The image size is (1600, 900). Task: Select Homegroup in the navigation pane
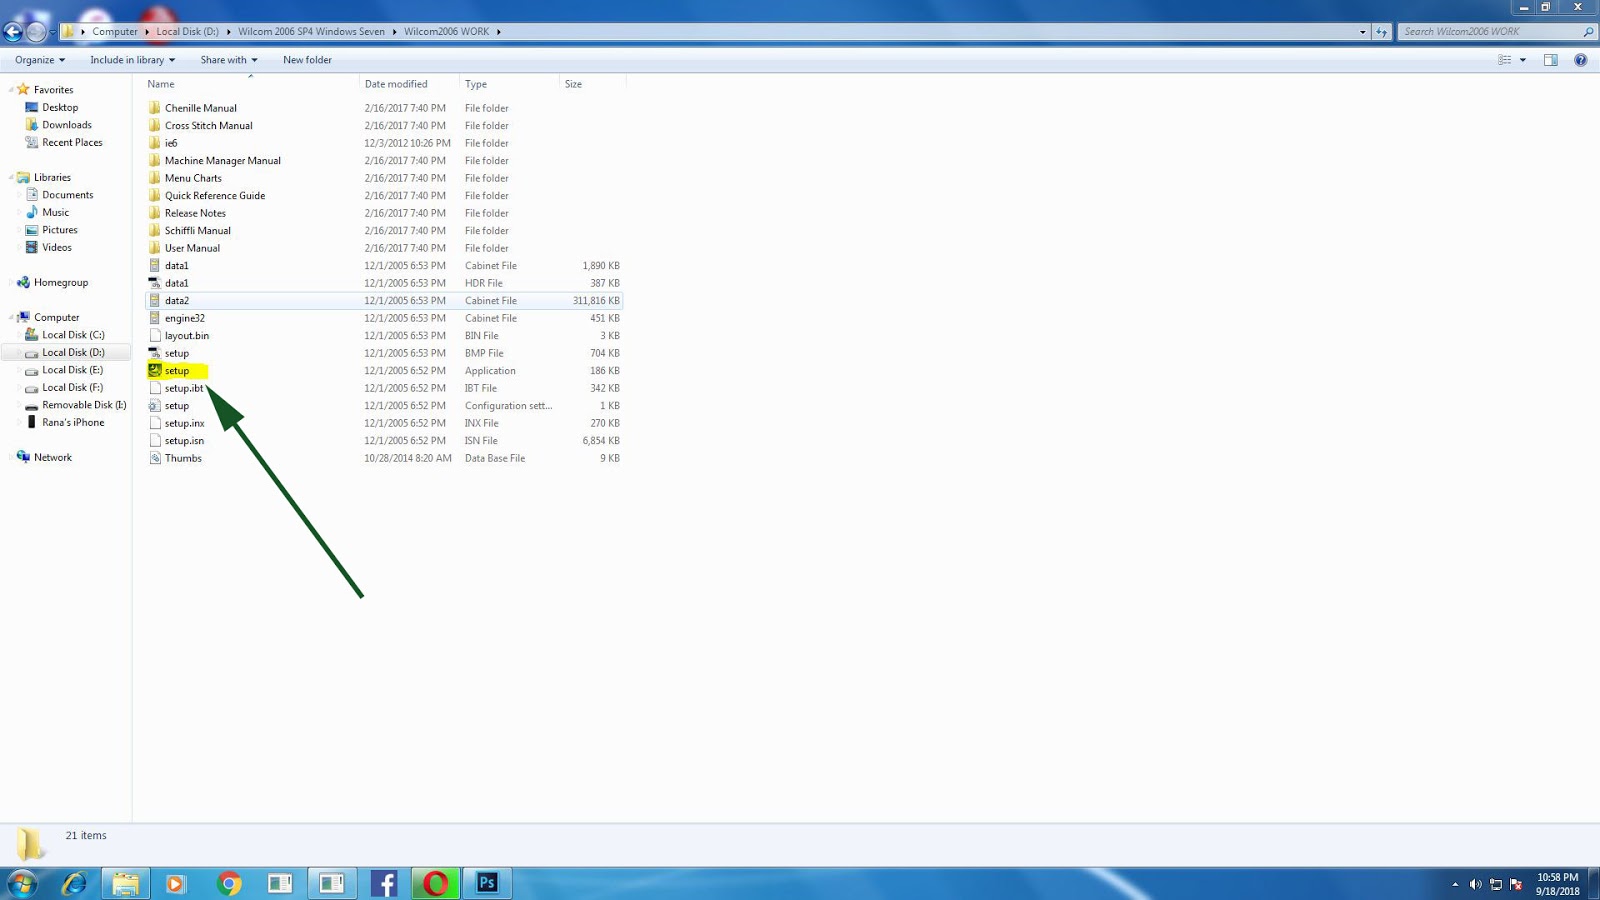pyautogui.click(x=61, y=283)
